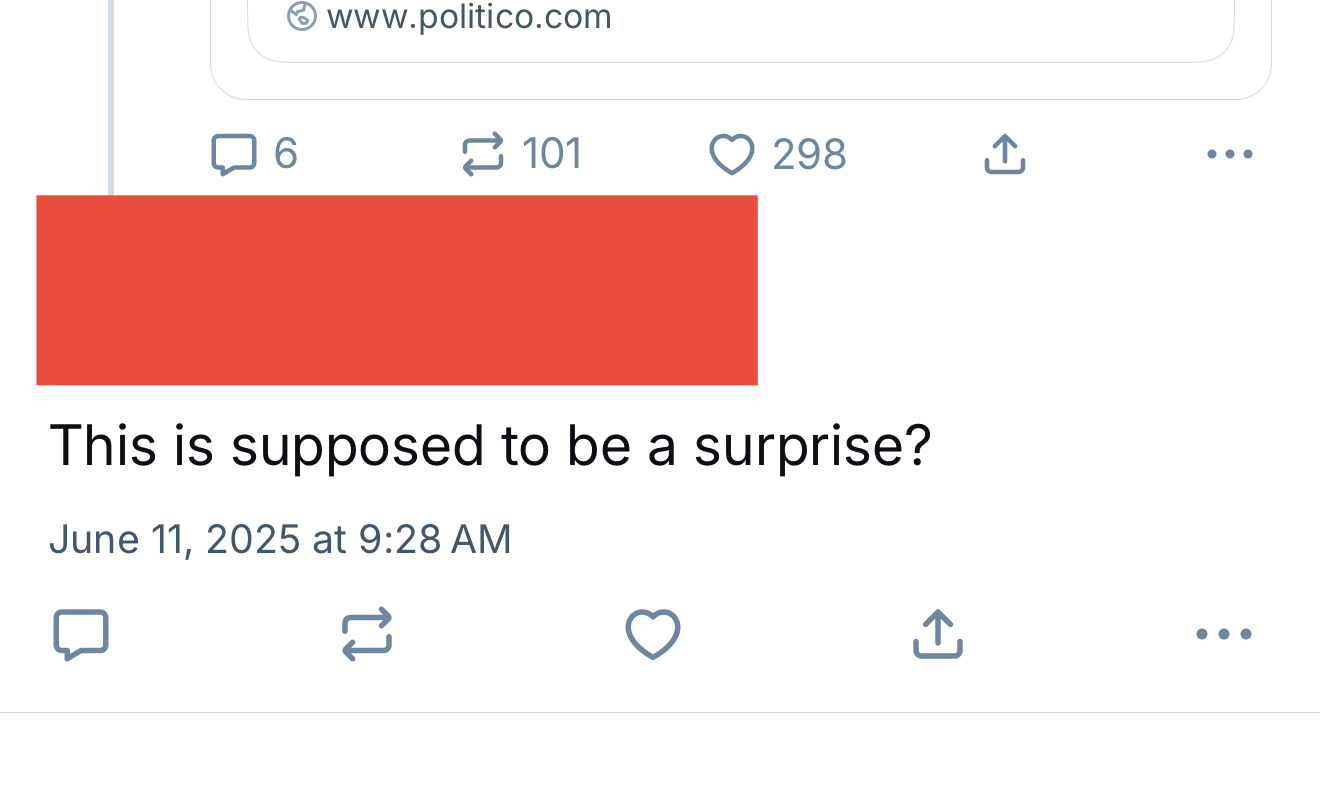This screenshot has height=809, width=1320.
Task: Share the "supposed to be a surprise" post
Action: [937, 635]
